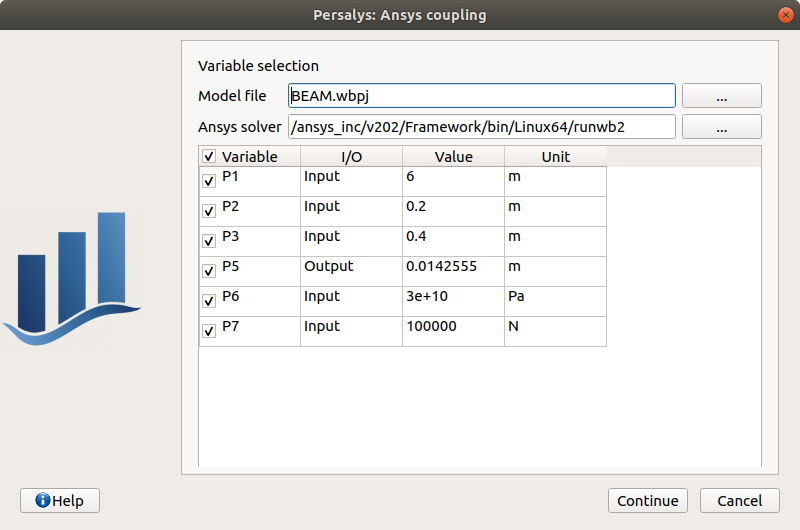Toggle the P3 variable checkbox
800x530 pixels.
pyautogui.click(x=209, y=242)
